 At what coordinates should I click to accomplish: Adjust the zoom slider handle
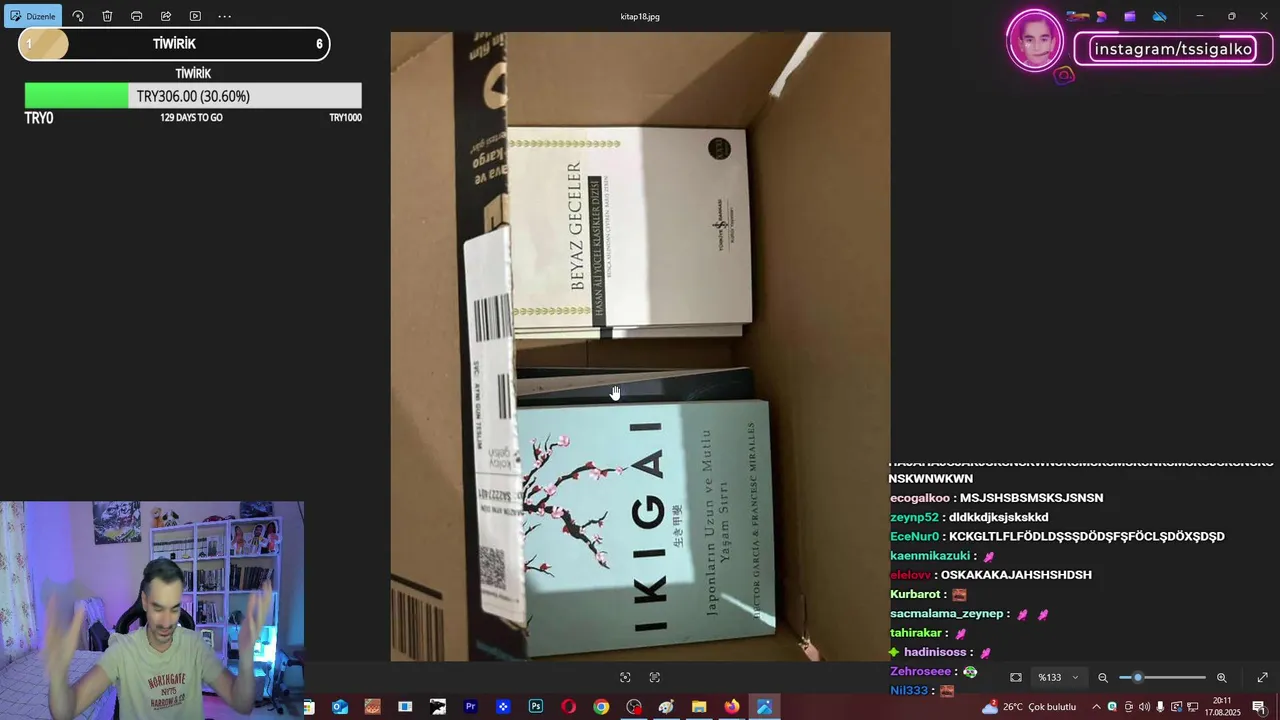click(1137, 677)
